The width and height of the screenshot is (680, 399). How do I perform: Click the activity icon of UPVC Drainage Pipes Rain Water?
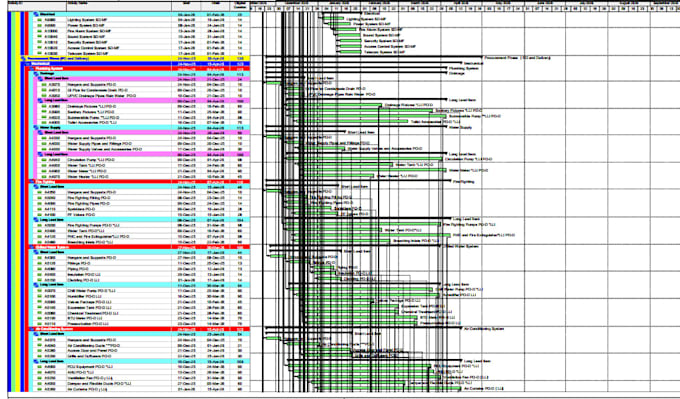pos(44,95)
